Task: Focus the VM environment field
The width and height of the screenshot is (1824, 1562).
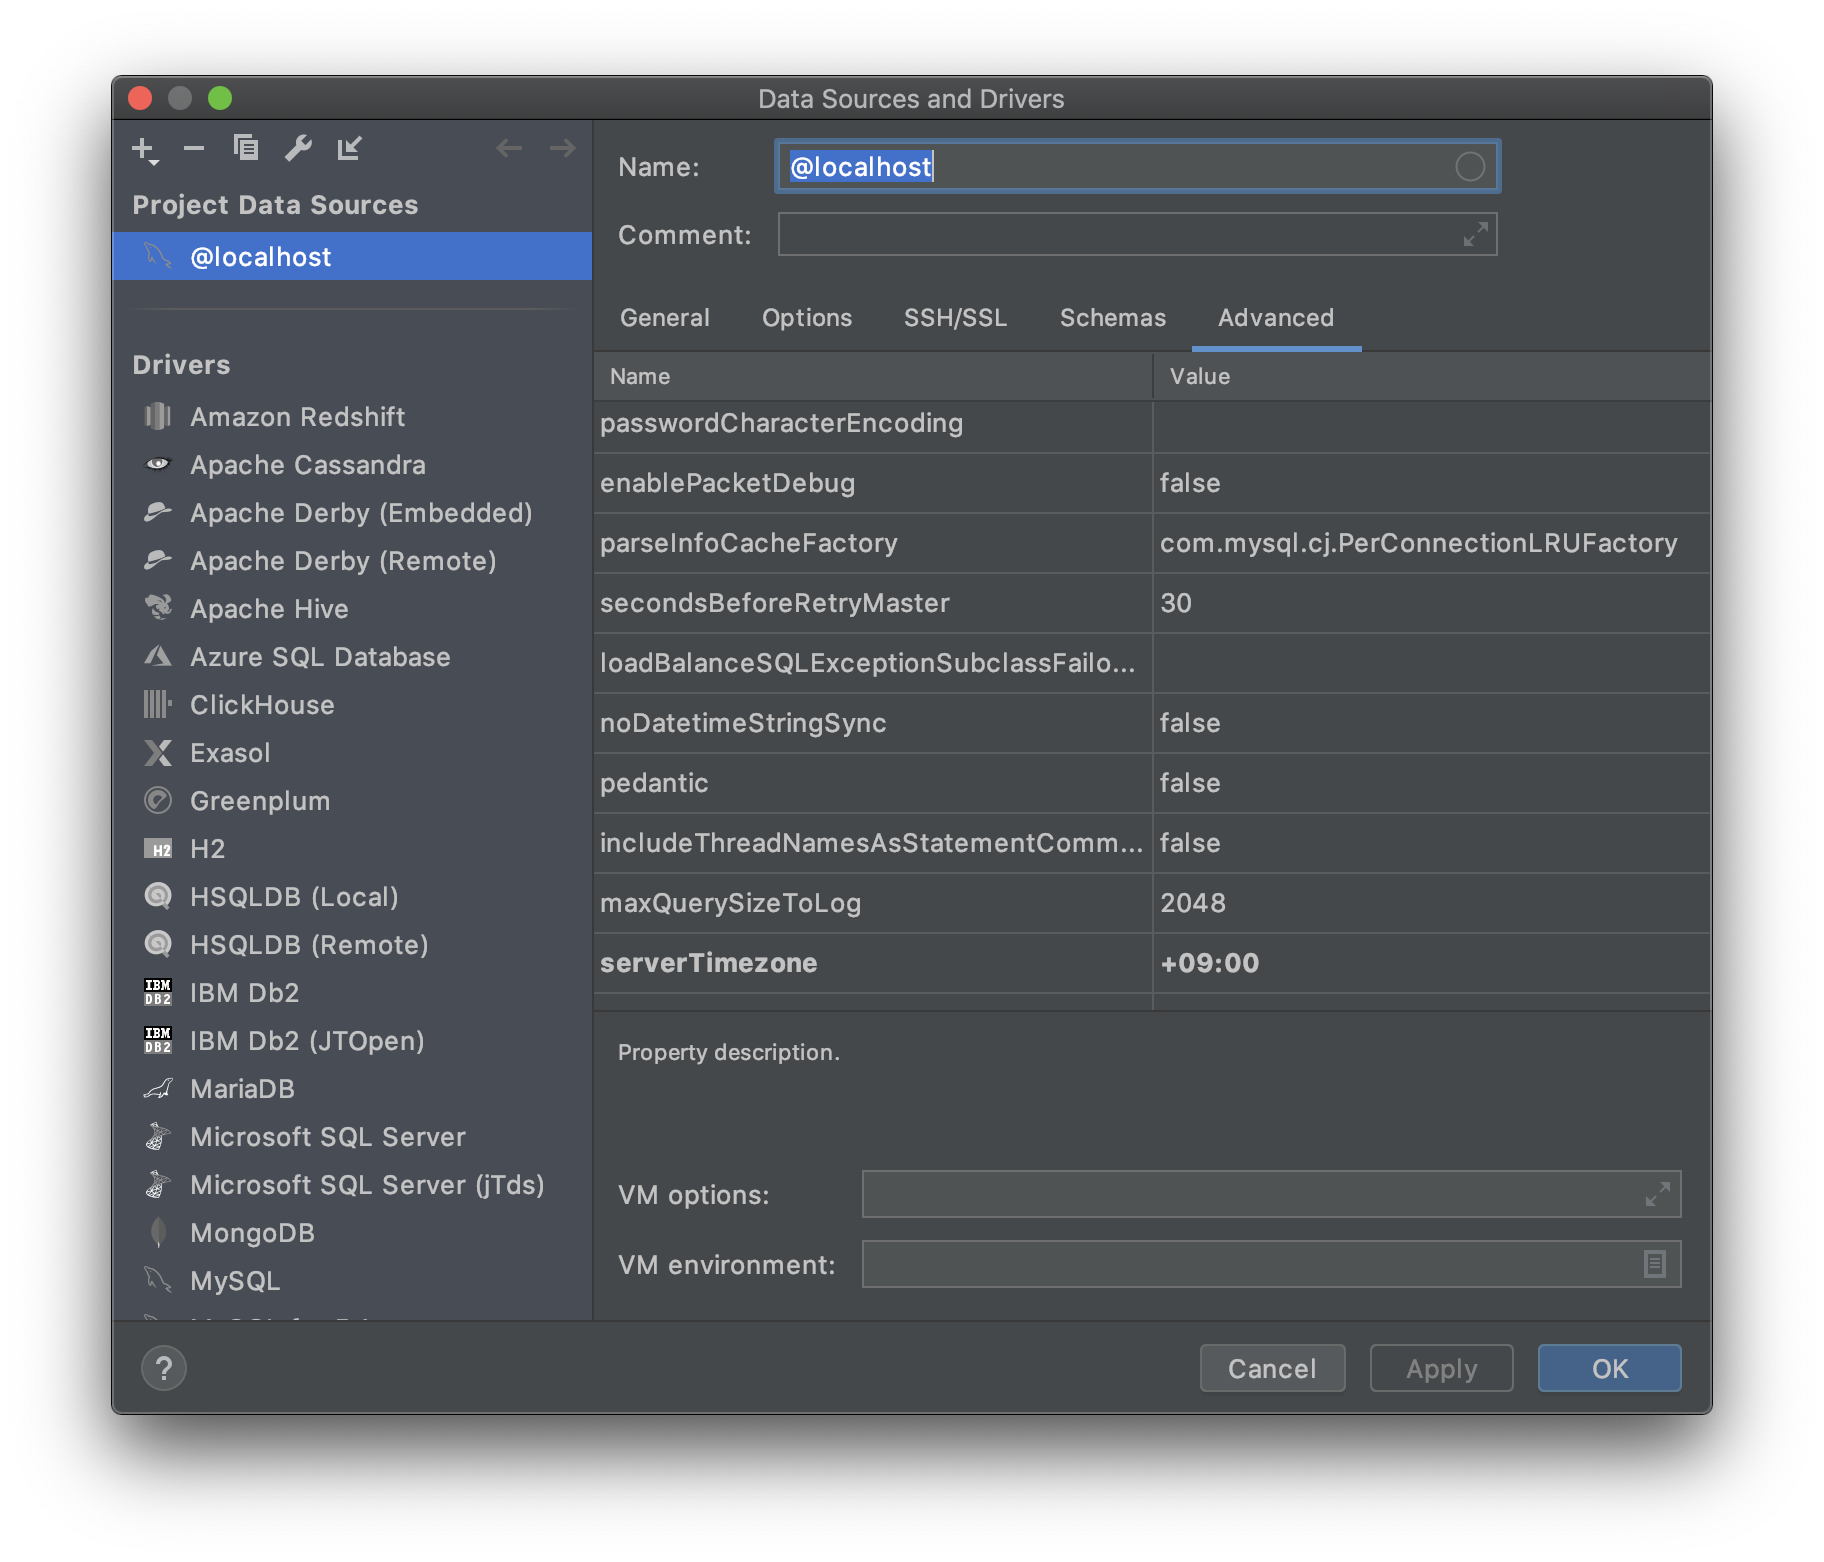Action: tap(1271, 1264)
